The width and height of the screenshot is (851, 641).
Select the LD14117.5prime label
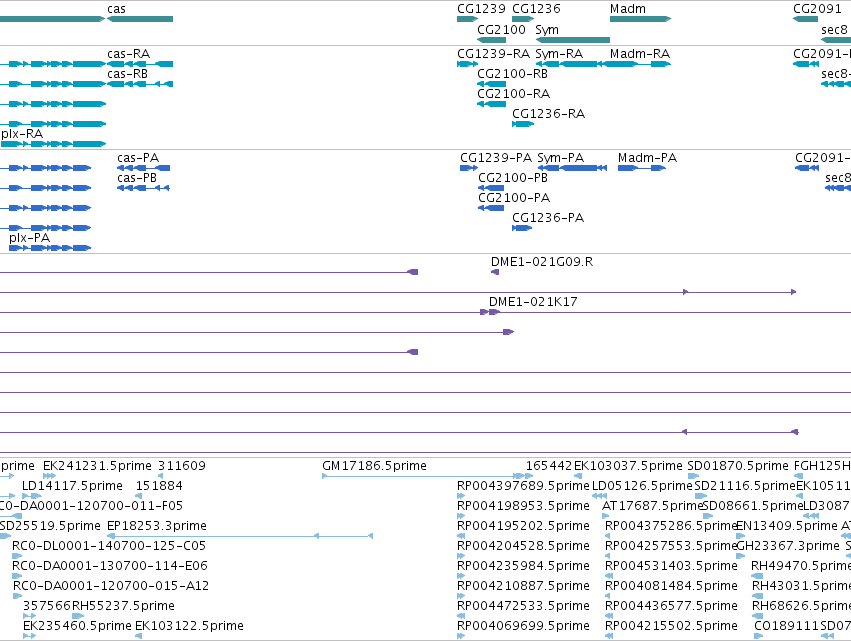click(72, 486)
